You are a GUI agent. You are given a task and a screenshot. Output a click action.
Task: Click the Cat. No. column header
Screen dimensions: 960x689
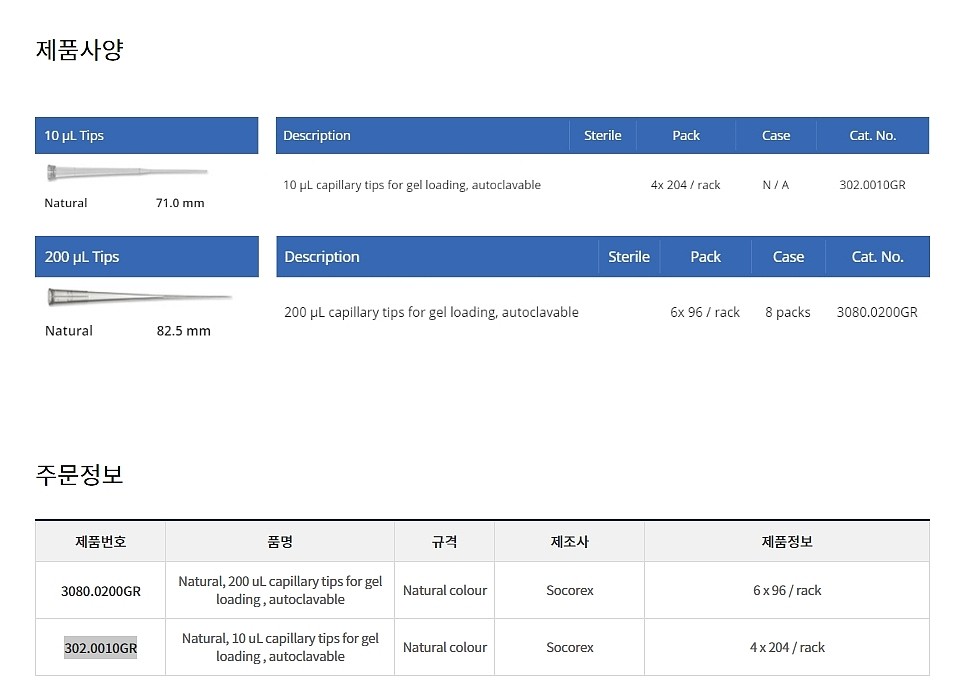tap(871, 135)
